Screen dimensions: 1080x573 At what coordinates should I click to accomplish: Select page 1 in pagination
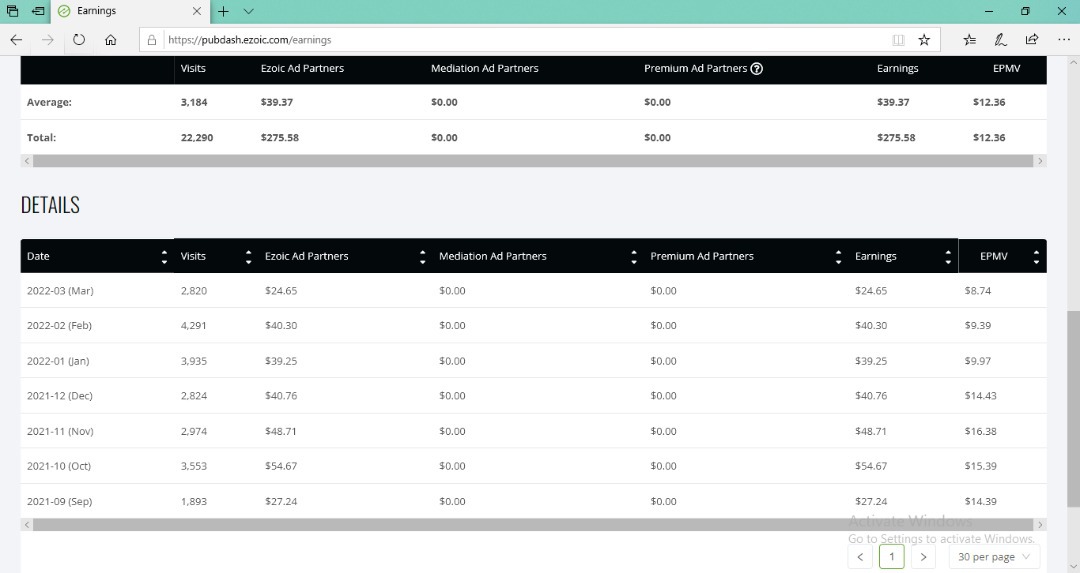(x=892, y=556)
